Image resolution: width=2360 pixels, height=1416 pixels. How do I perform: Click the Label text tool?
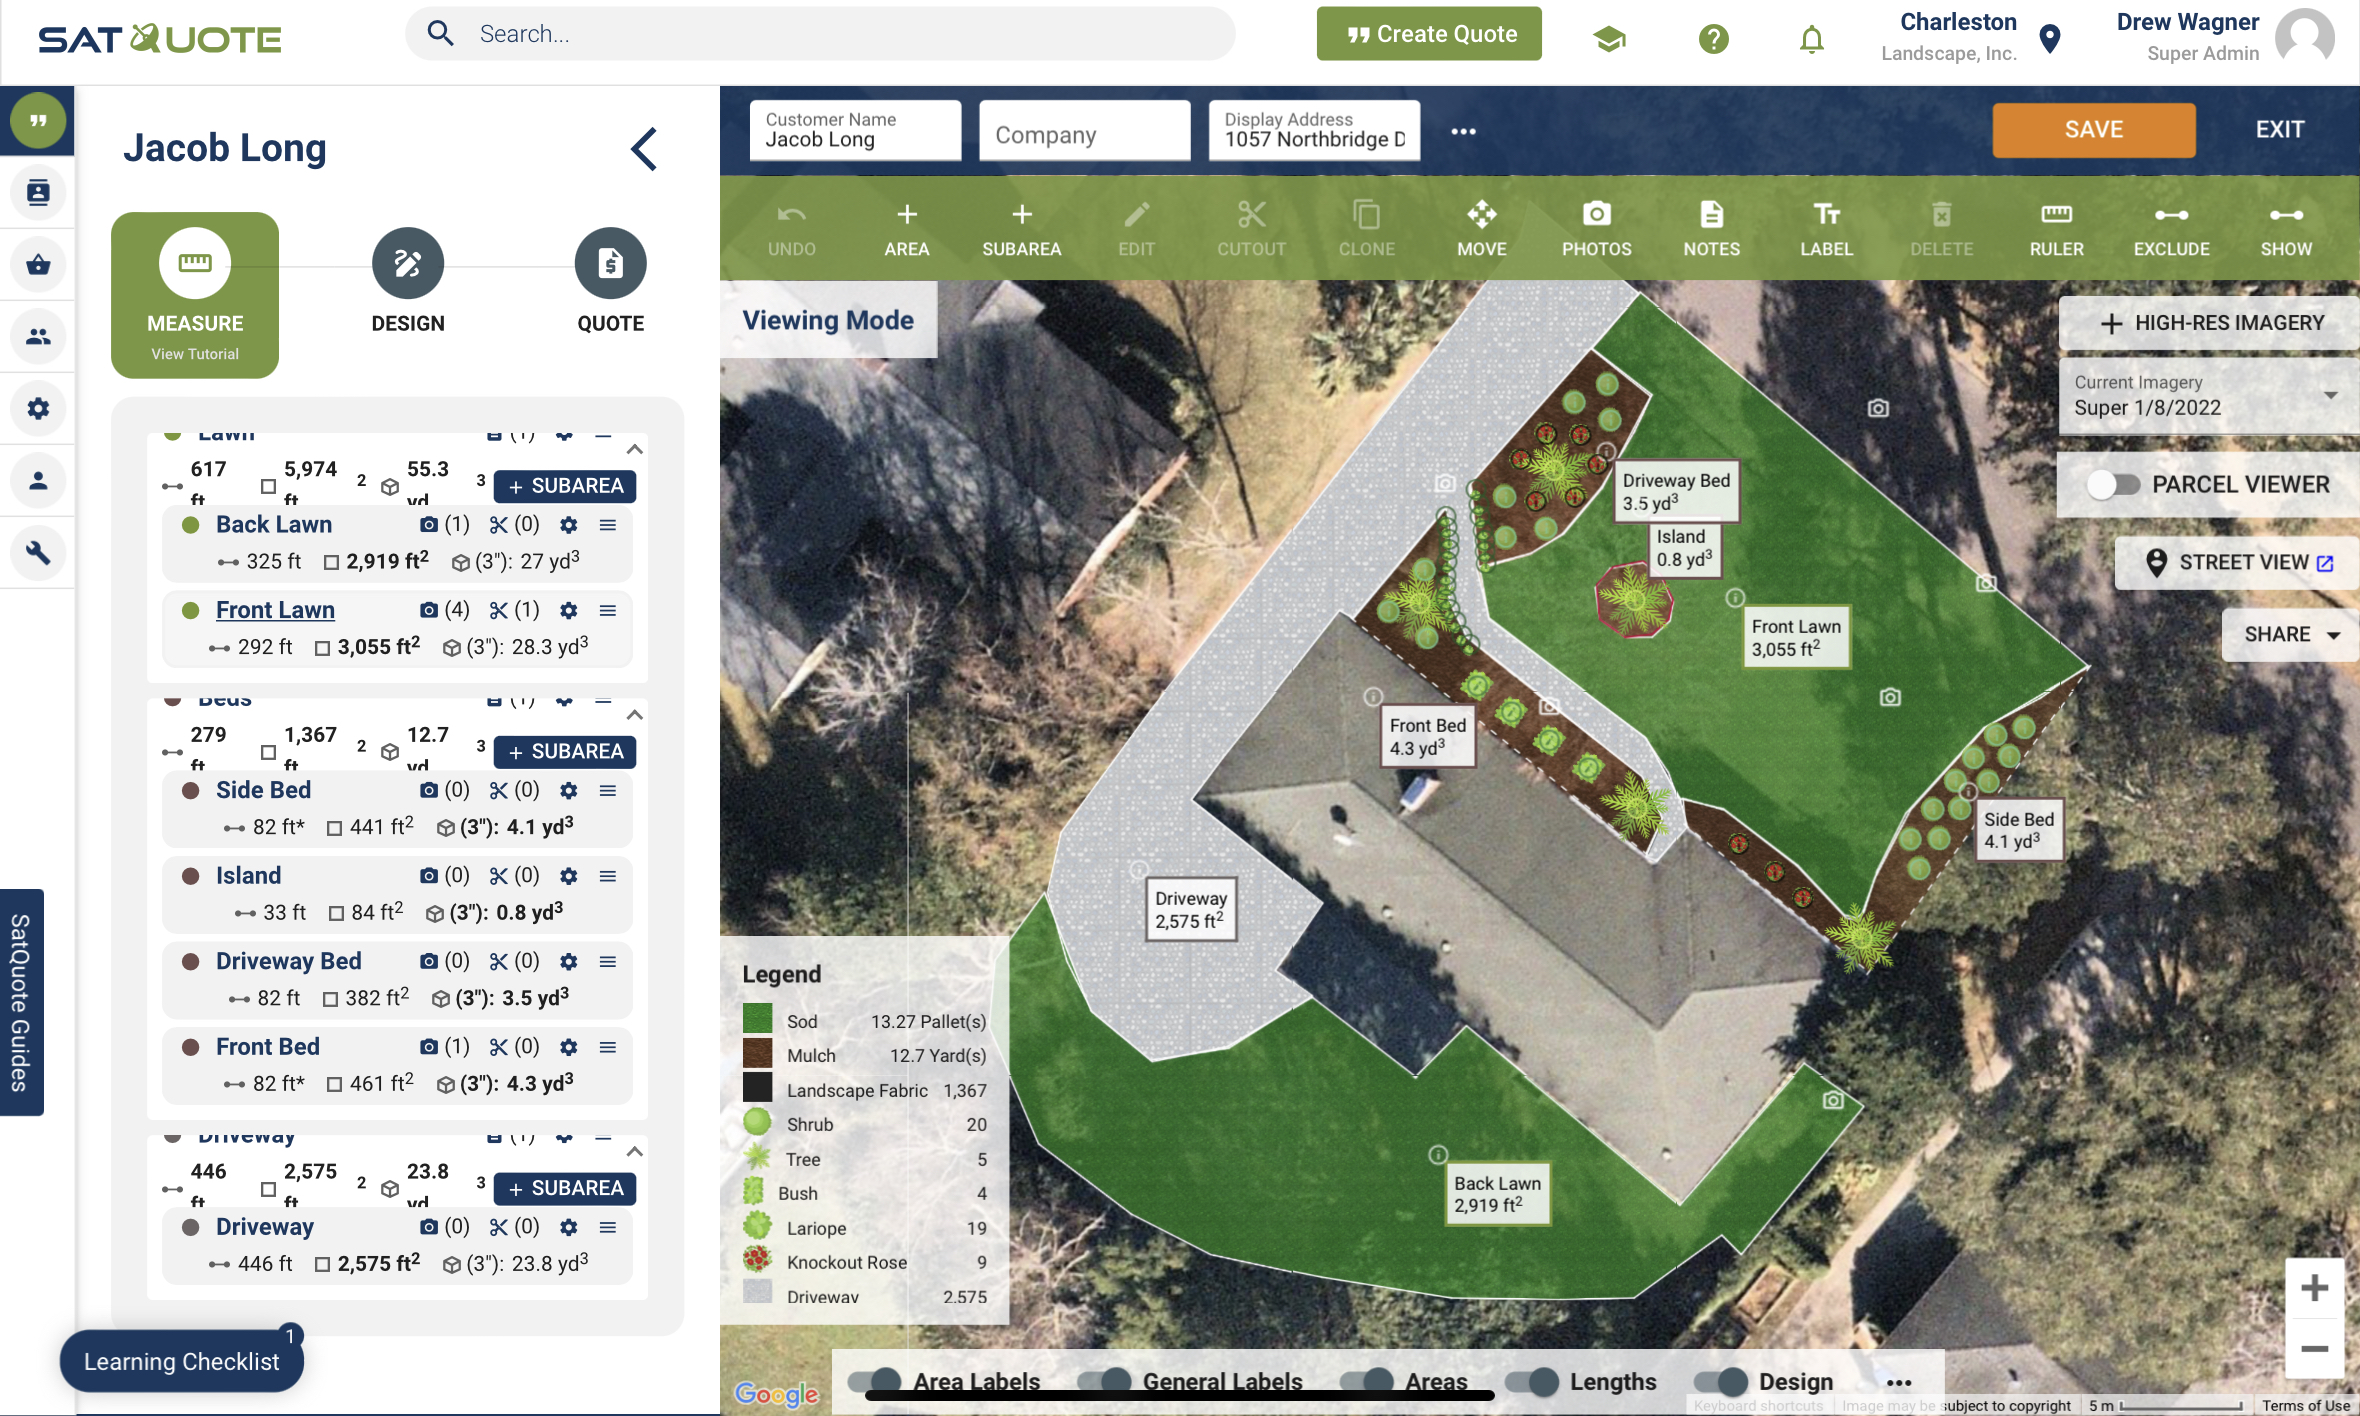tap(1826, 228)
